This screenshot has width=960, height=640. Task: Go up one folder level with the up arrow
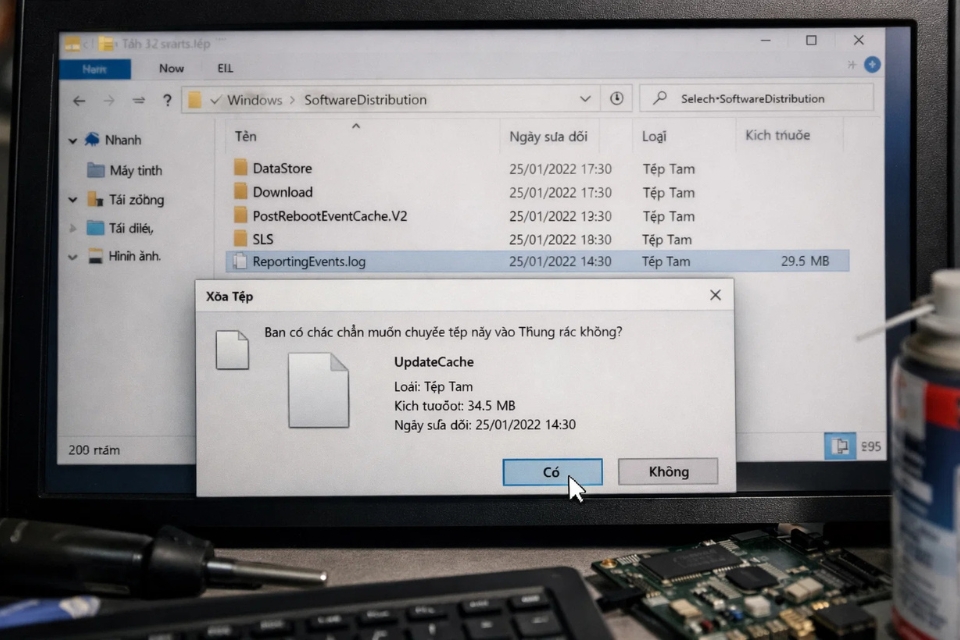pos(139,100)
